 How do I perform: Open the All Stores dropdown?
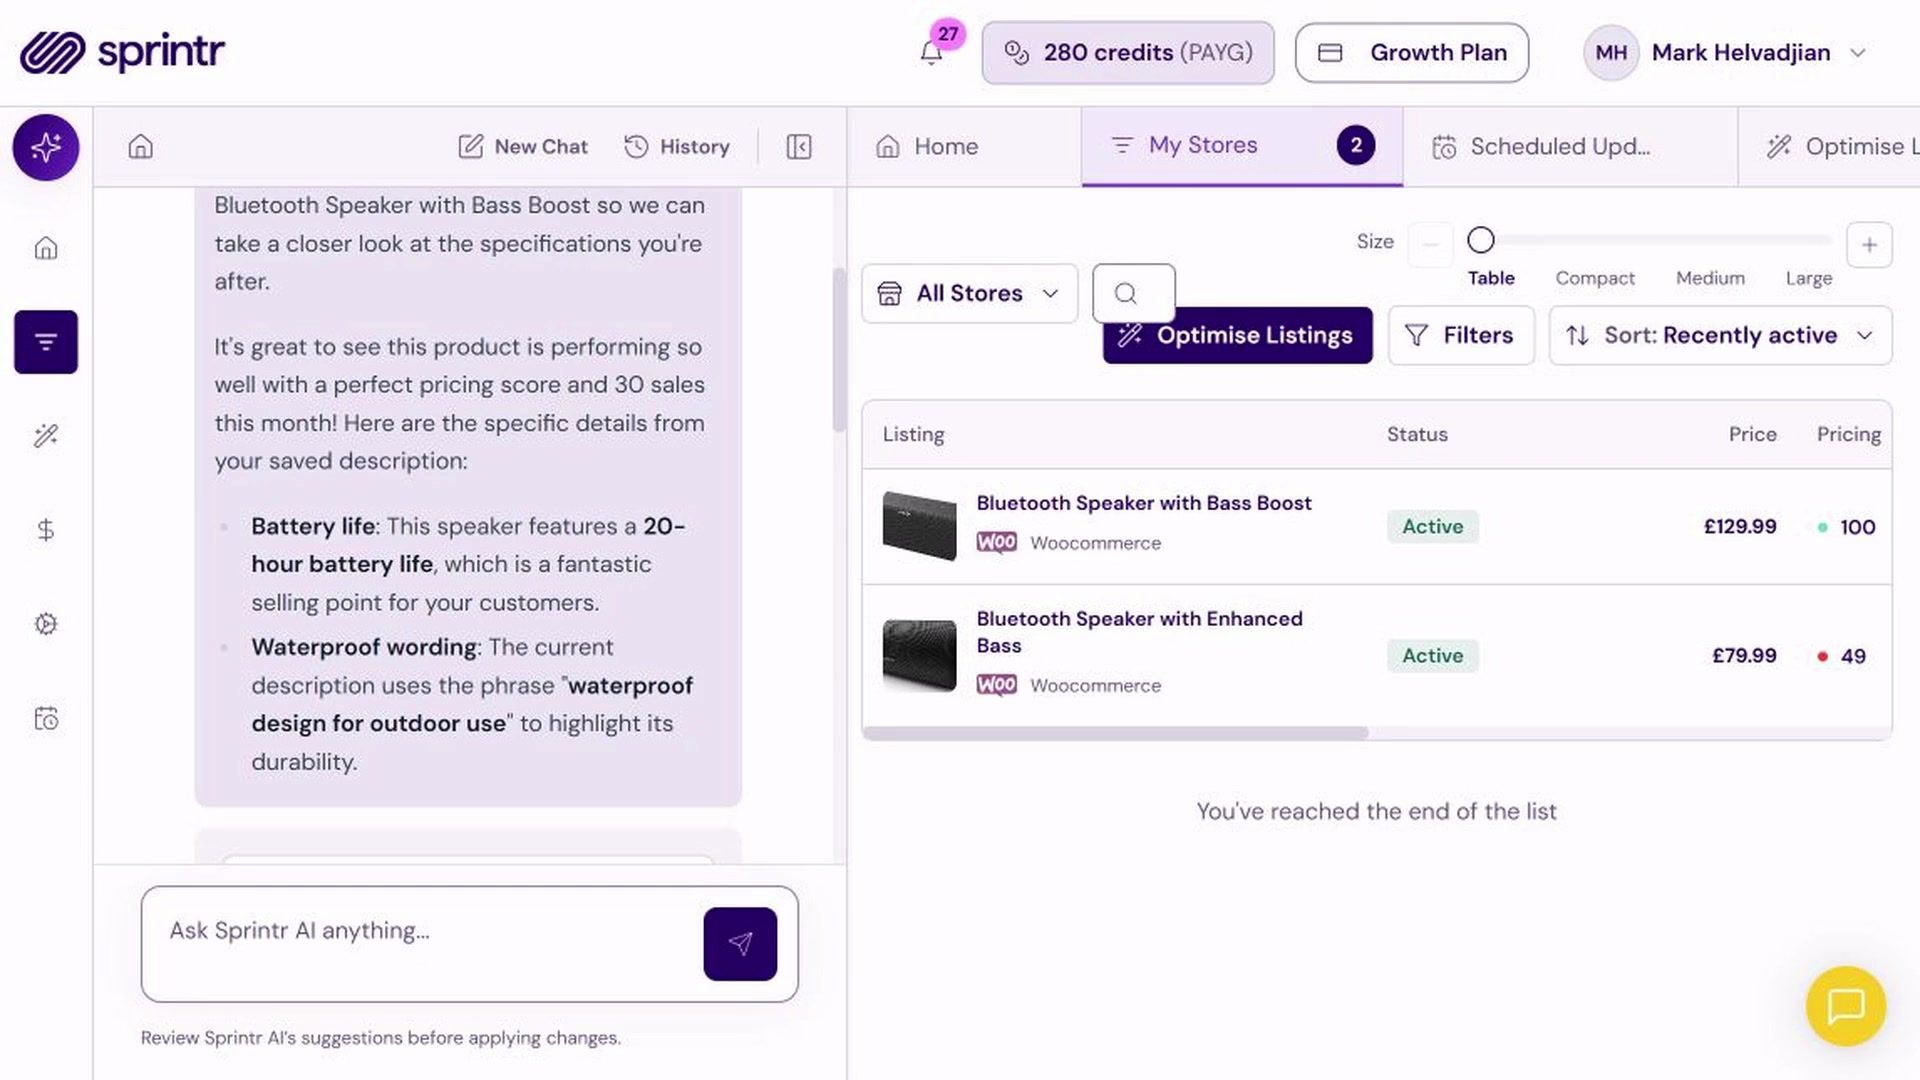pyautogui.click(x=969, y=293)
